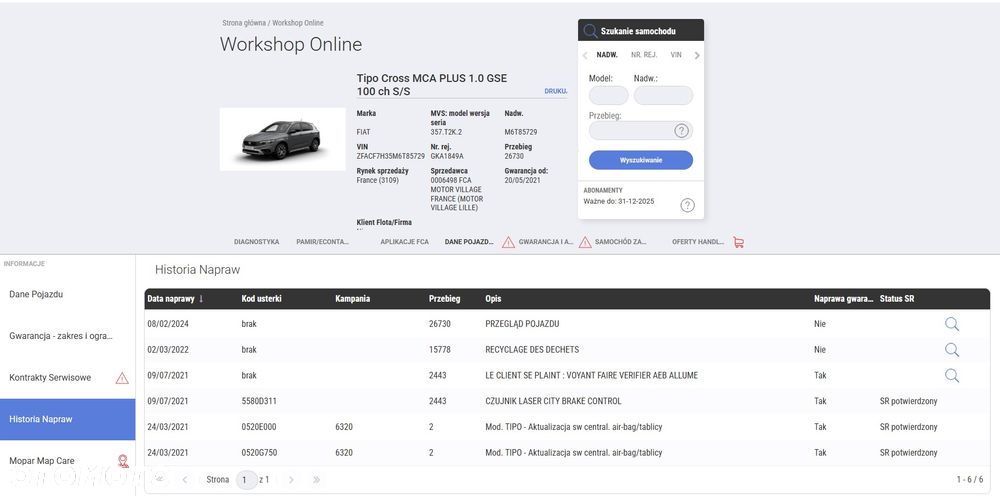Click the Model input field

608,96
